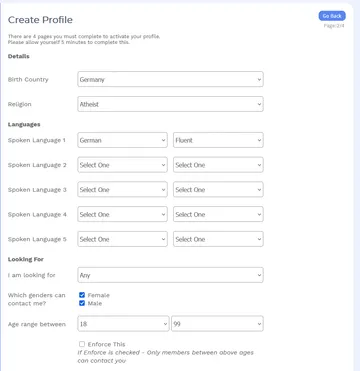Image resolution: width=360 pixels, height=371 pixels.
Task: Click the Go Back button
Action: click(332, 16)
